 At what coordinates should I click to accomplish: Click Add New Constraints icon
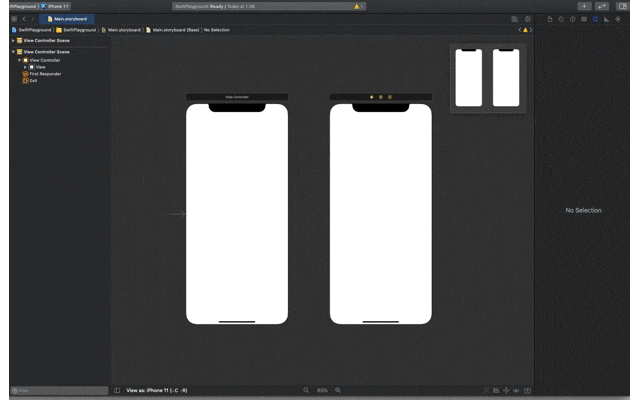click(506, 391)
